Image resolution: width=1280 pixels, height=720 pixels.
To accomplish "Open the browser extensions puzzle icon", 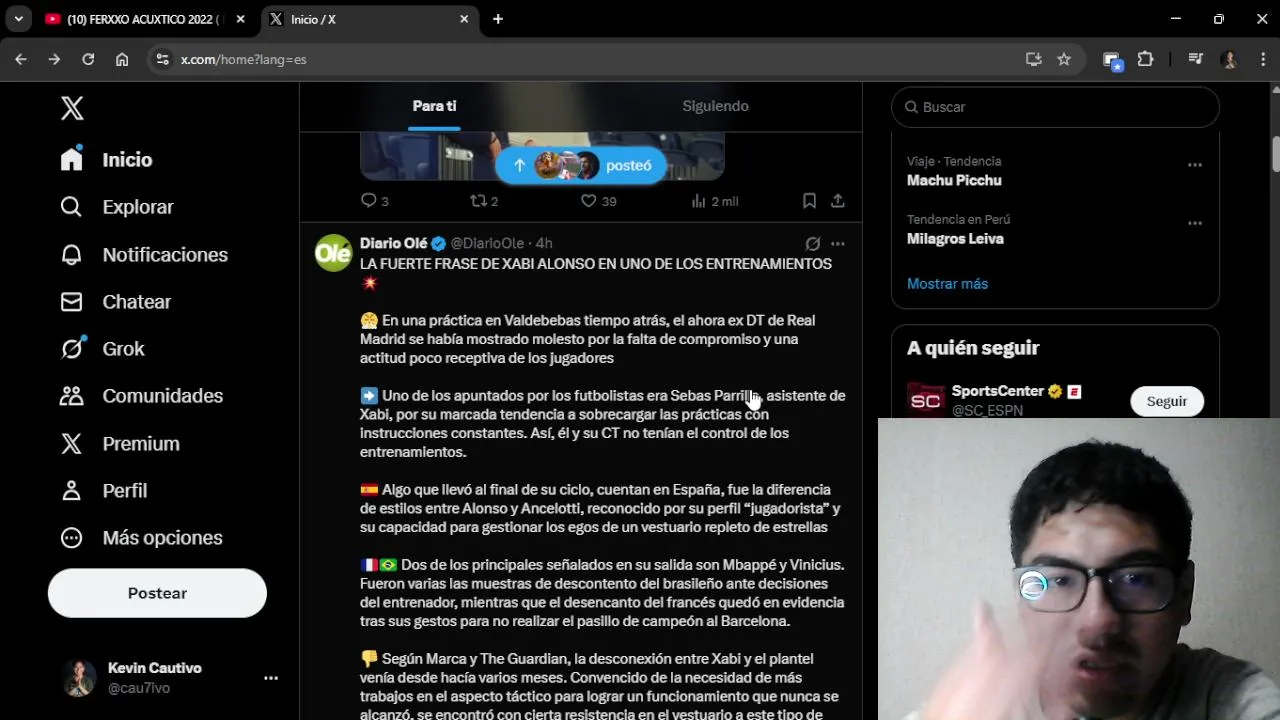I will tap(1146, 59).
